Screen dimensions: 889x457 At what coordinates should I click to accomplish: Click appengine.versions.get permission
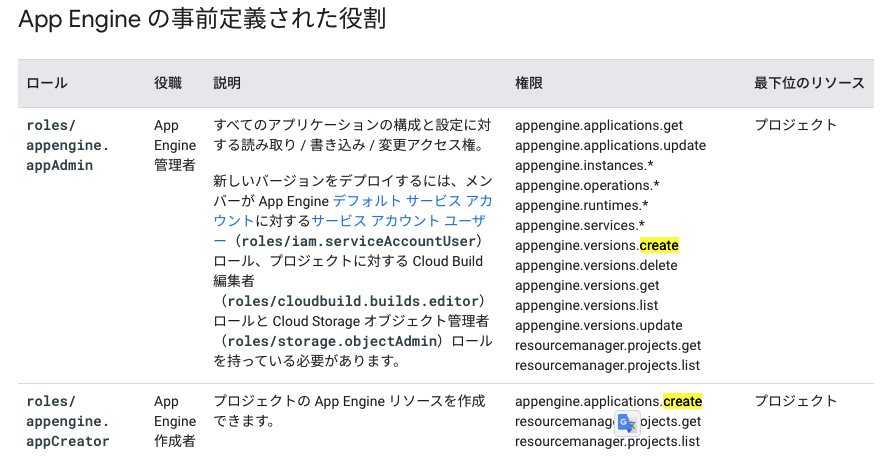pyautogui.click(x=587, y=285)
